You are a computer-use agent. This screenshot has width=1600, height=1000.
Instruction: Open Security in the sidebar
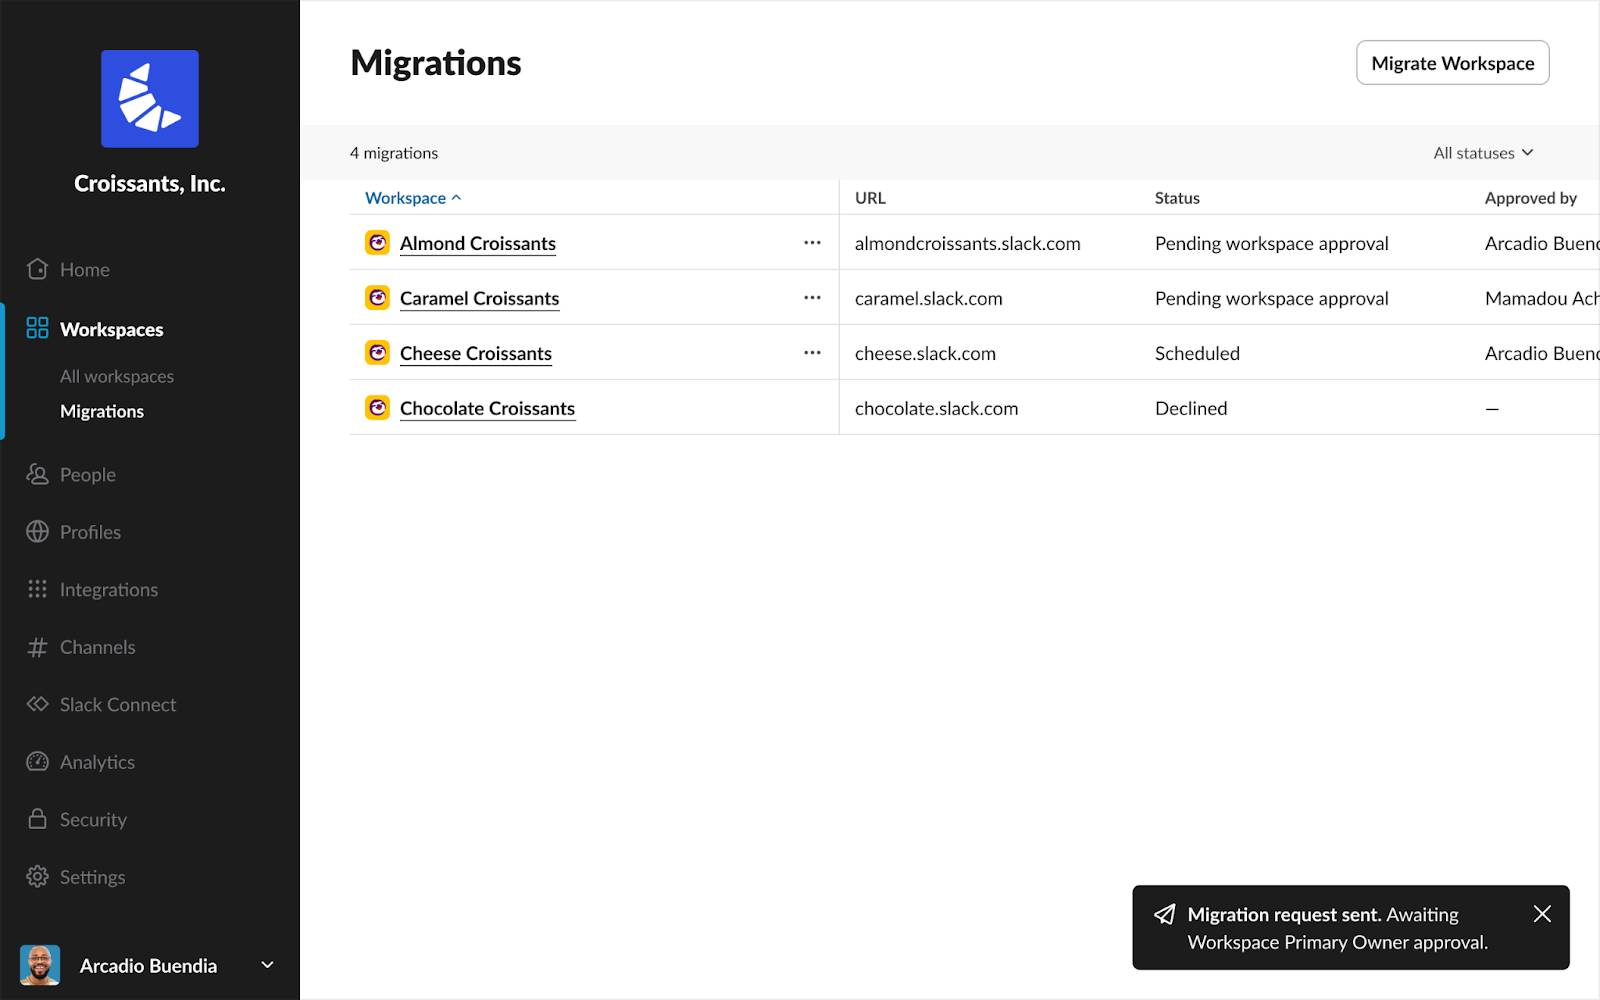(93, 820)
